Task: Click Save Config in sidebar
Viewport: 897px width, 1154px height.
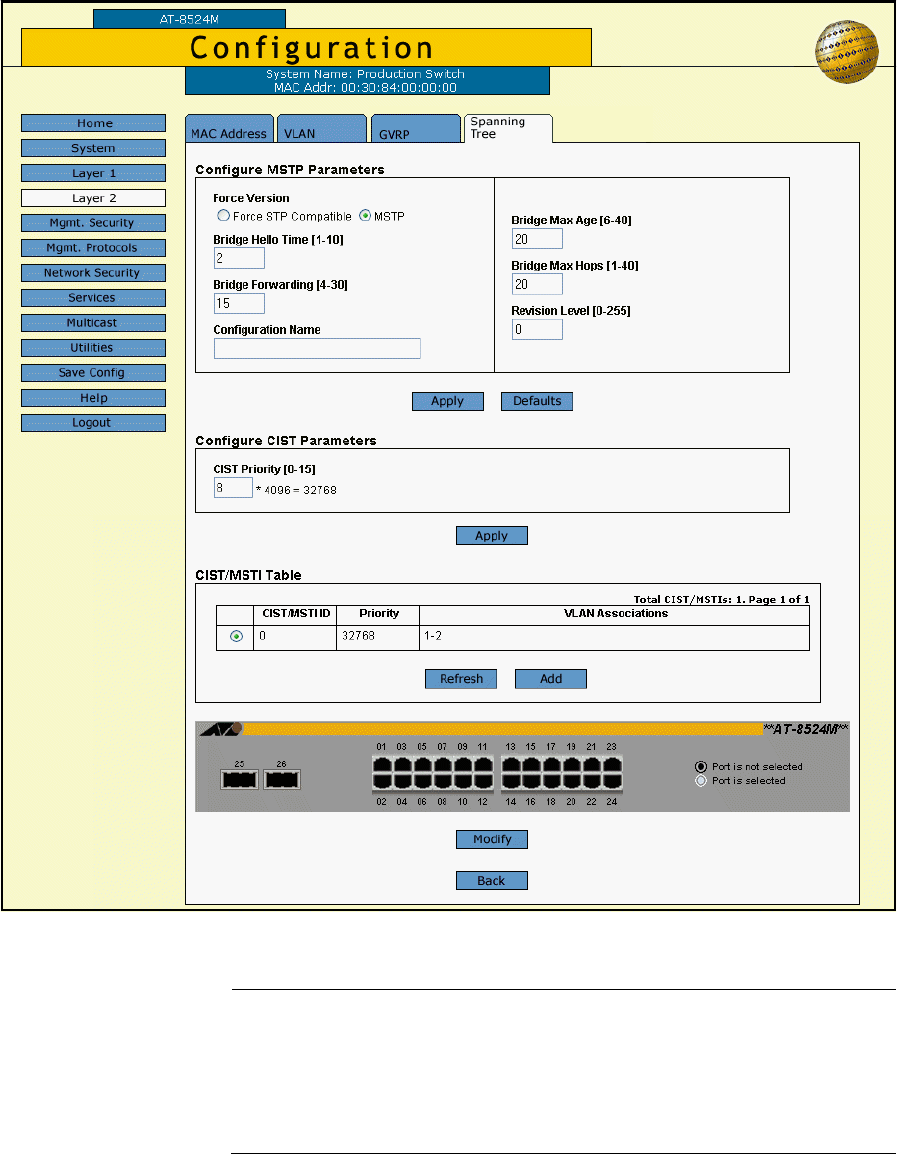Action: point(93,373)
